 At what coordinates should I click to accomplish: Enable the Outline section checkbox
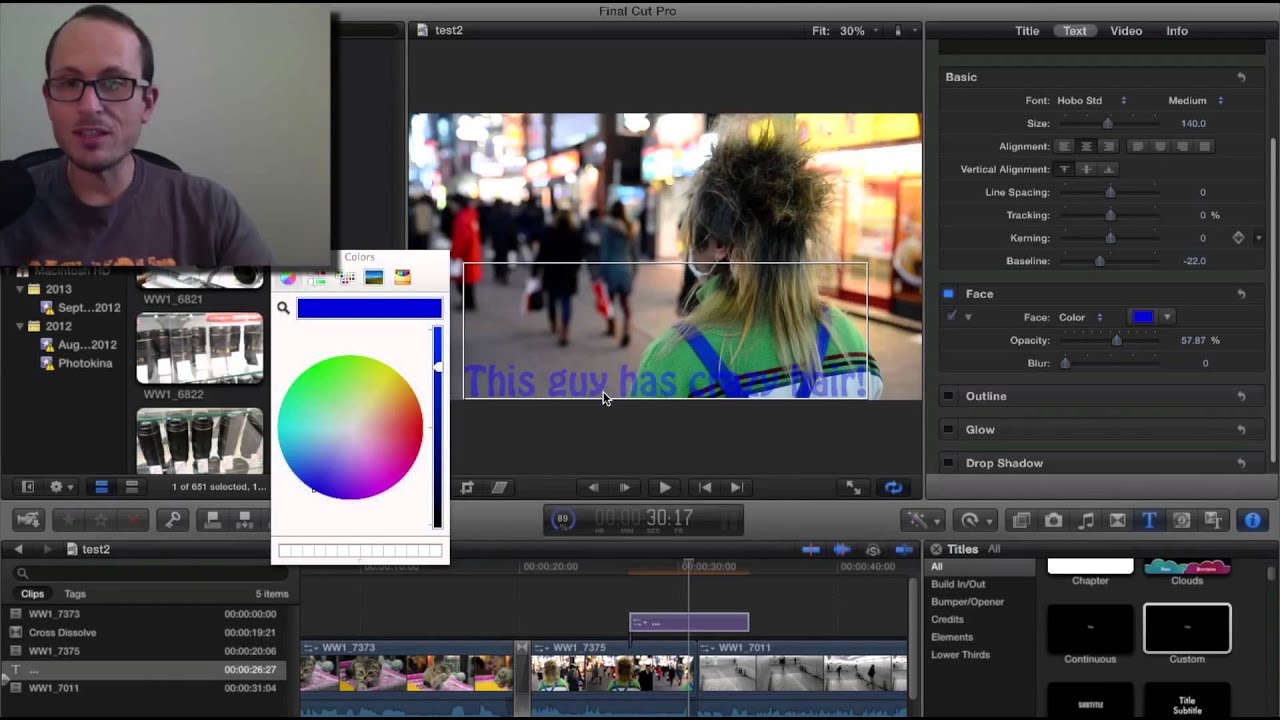(948, 397)
